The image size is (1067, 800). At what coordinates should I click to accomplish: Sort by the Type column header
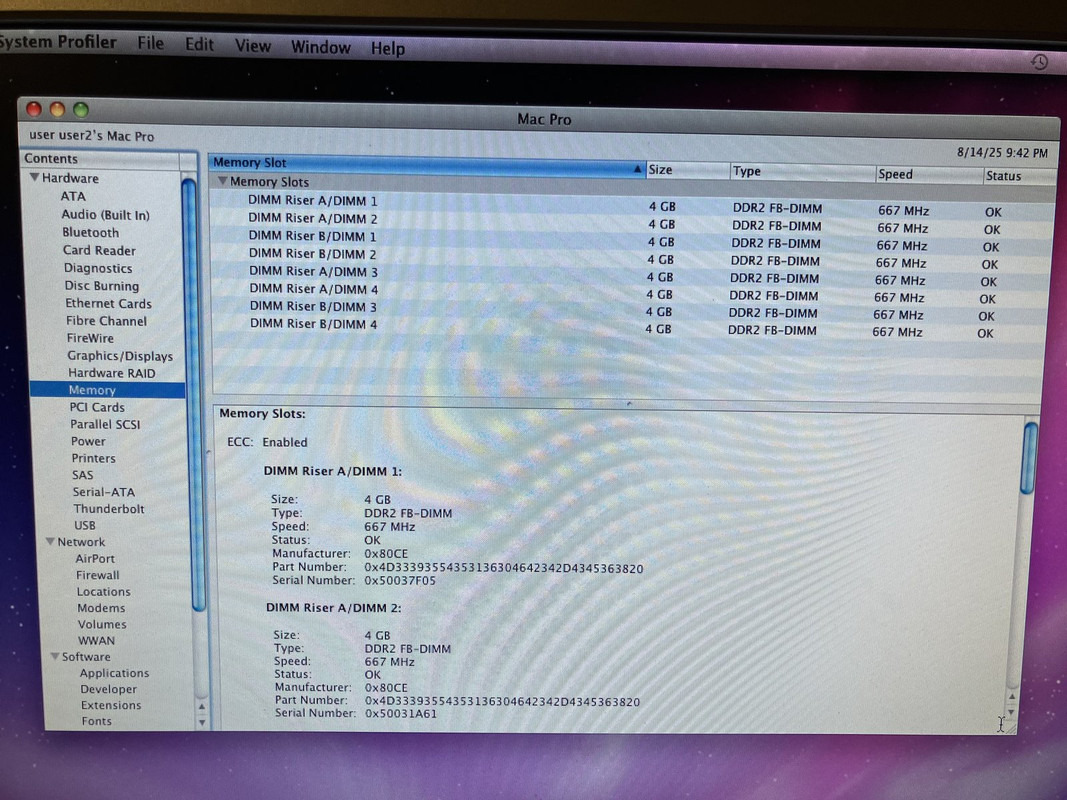click(x=802, y=171)
